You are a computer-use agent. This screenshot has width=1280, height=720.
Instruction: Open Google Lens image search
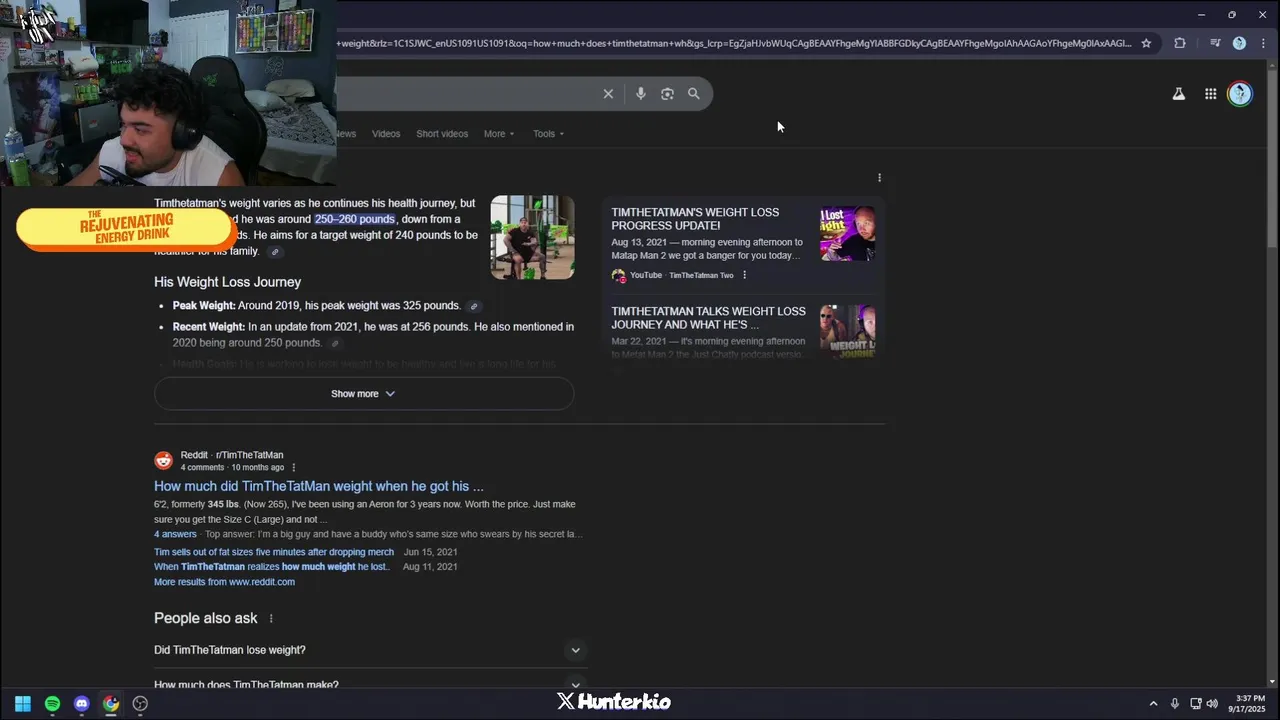click(667, 94)
